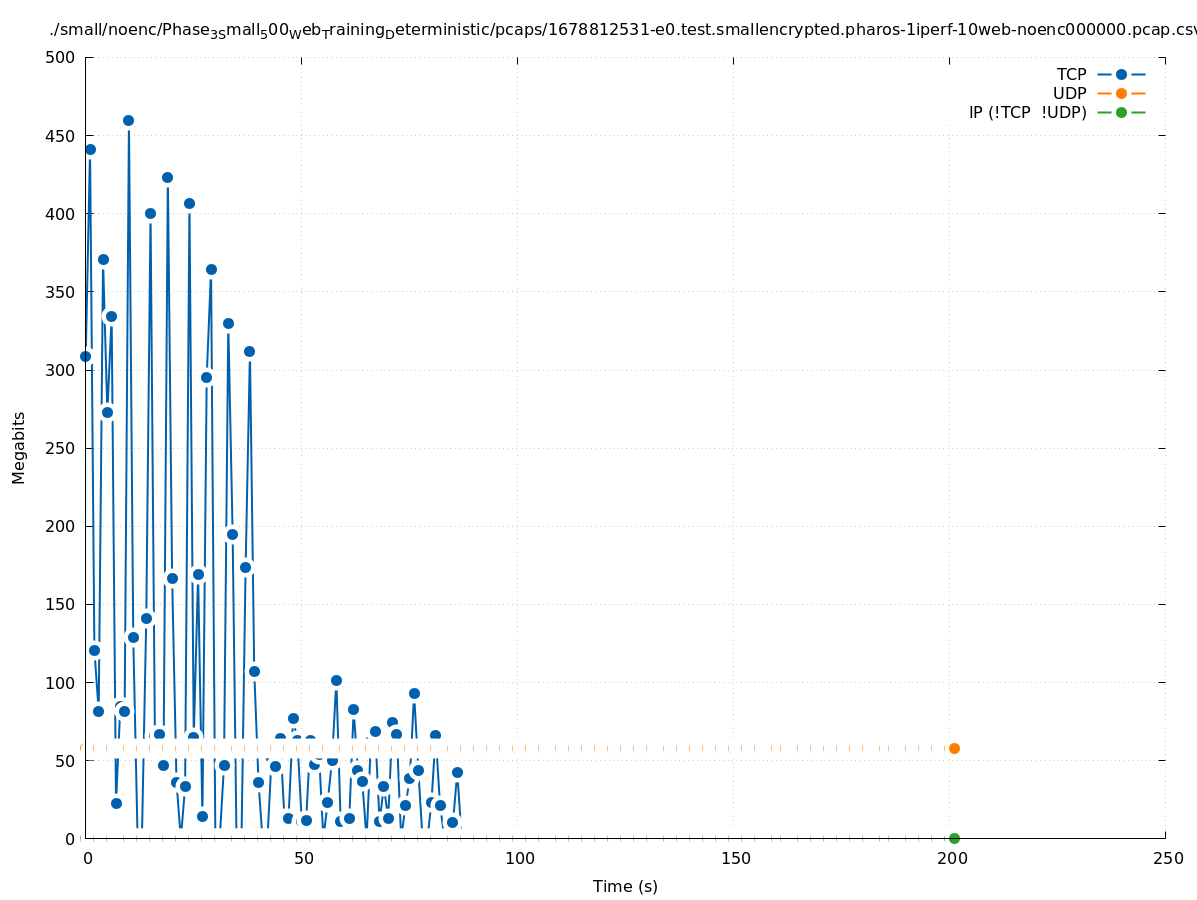Toggle the UDP series via its legend label
The height and width of the screenshot is (900, 1197).
pyautogui.click(x=1069, y=93)
